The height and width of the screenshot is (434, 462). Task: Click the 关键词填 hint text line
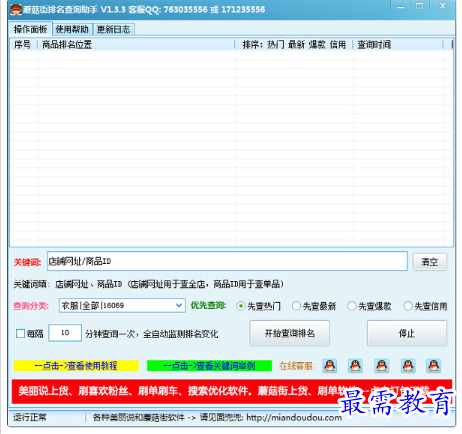coord(149,284)
